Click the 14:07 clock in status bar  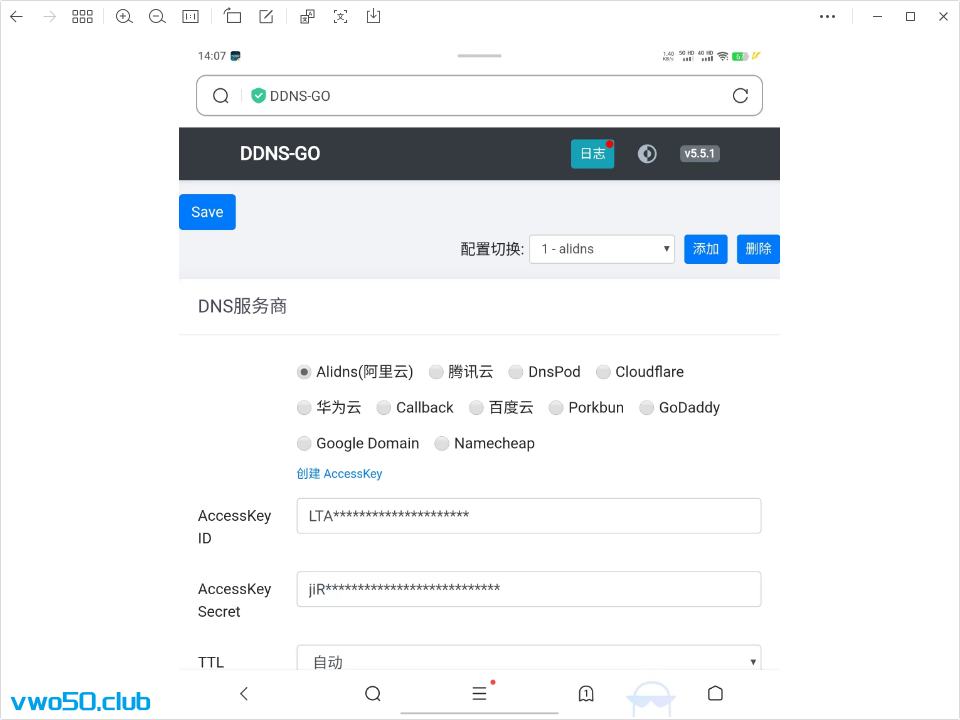point(212,56)
